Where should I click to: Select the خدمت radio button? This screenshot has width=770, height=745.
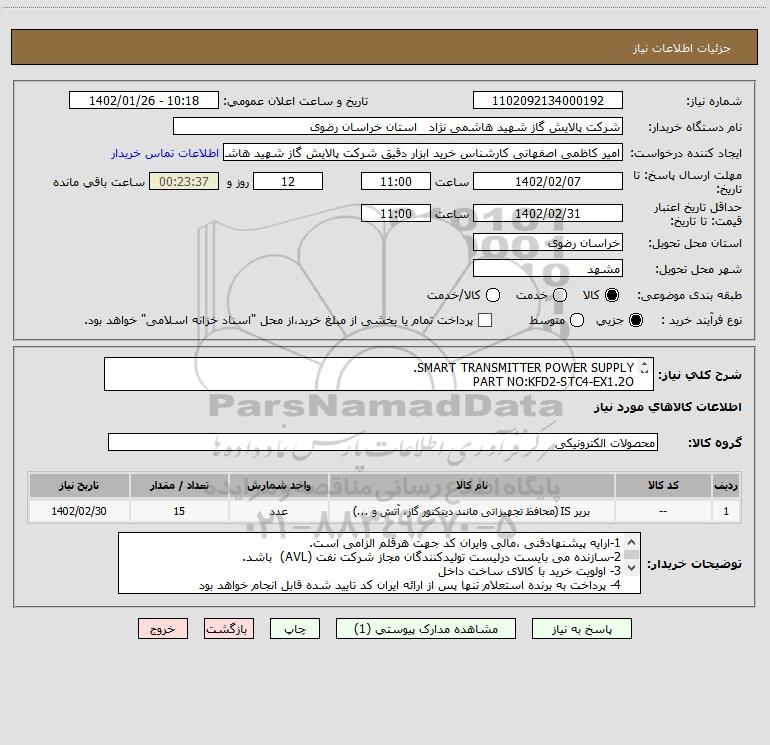[560, 295]
